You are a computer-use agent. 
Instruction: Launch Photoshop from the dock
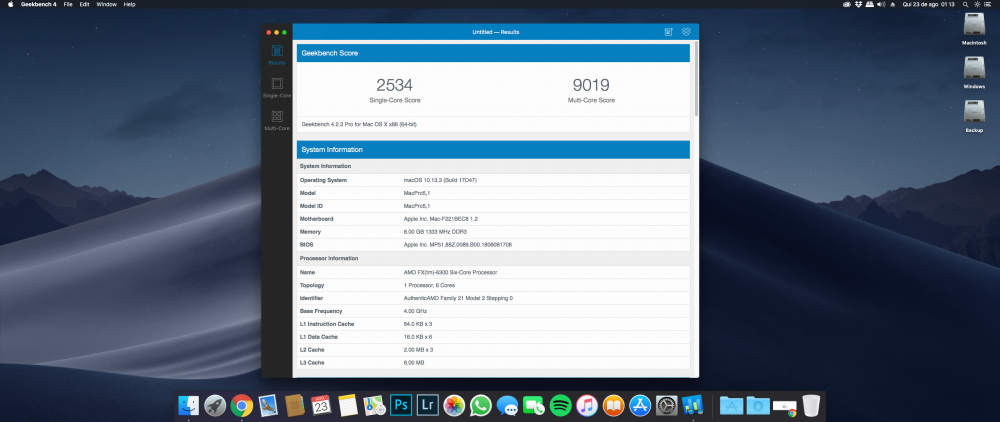click(401, 405)
